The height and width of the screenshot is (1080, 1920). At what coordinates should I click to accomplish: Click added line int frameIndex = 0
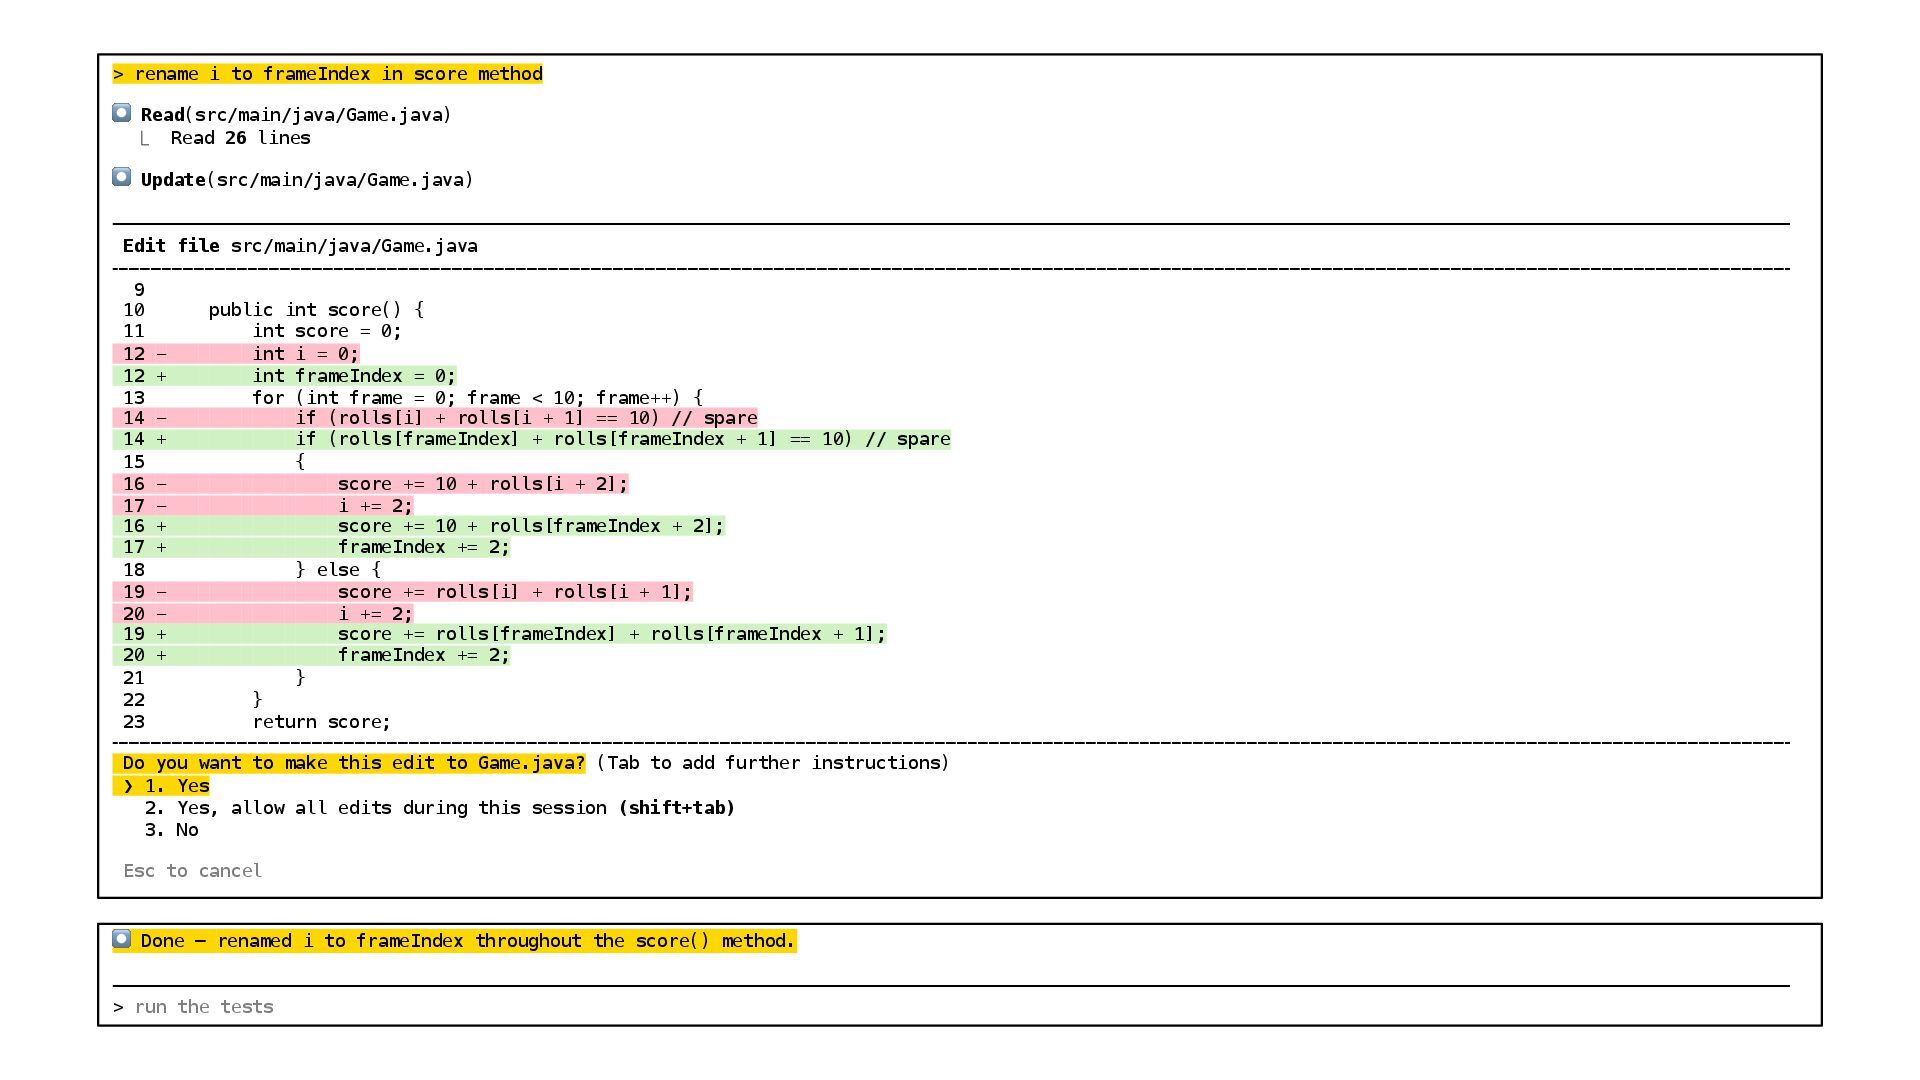click(x=353, y=376)
